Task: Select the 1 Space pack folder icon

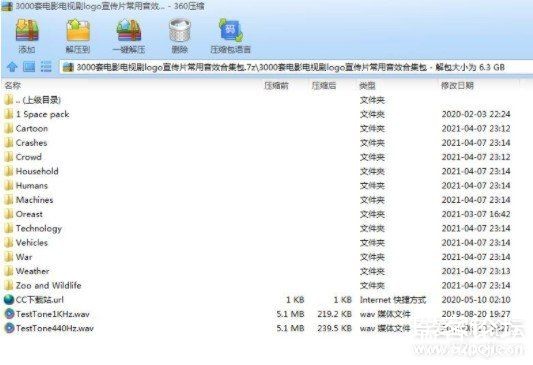Action: (x=9, y=114)
